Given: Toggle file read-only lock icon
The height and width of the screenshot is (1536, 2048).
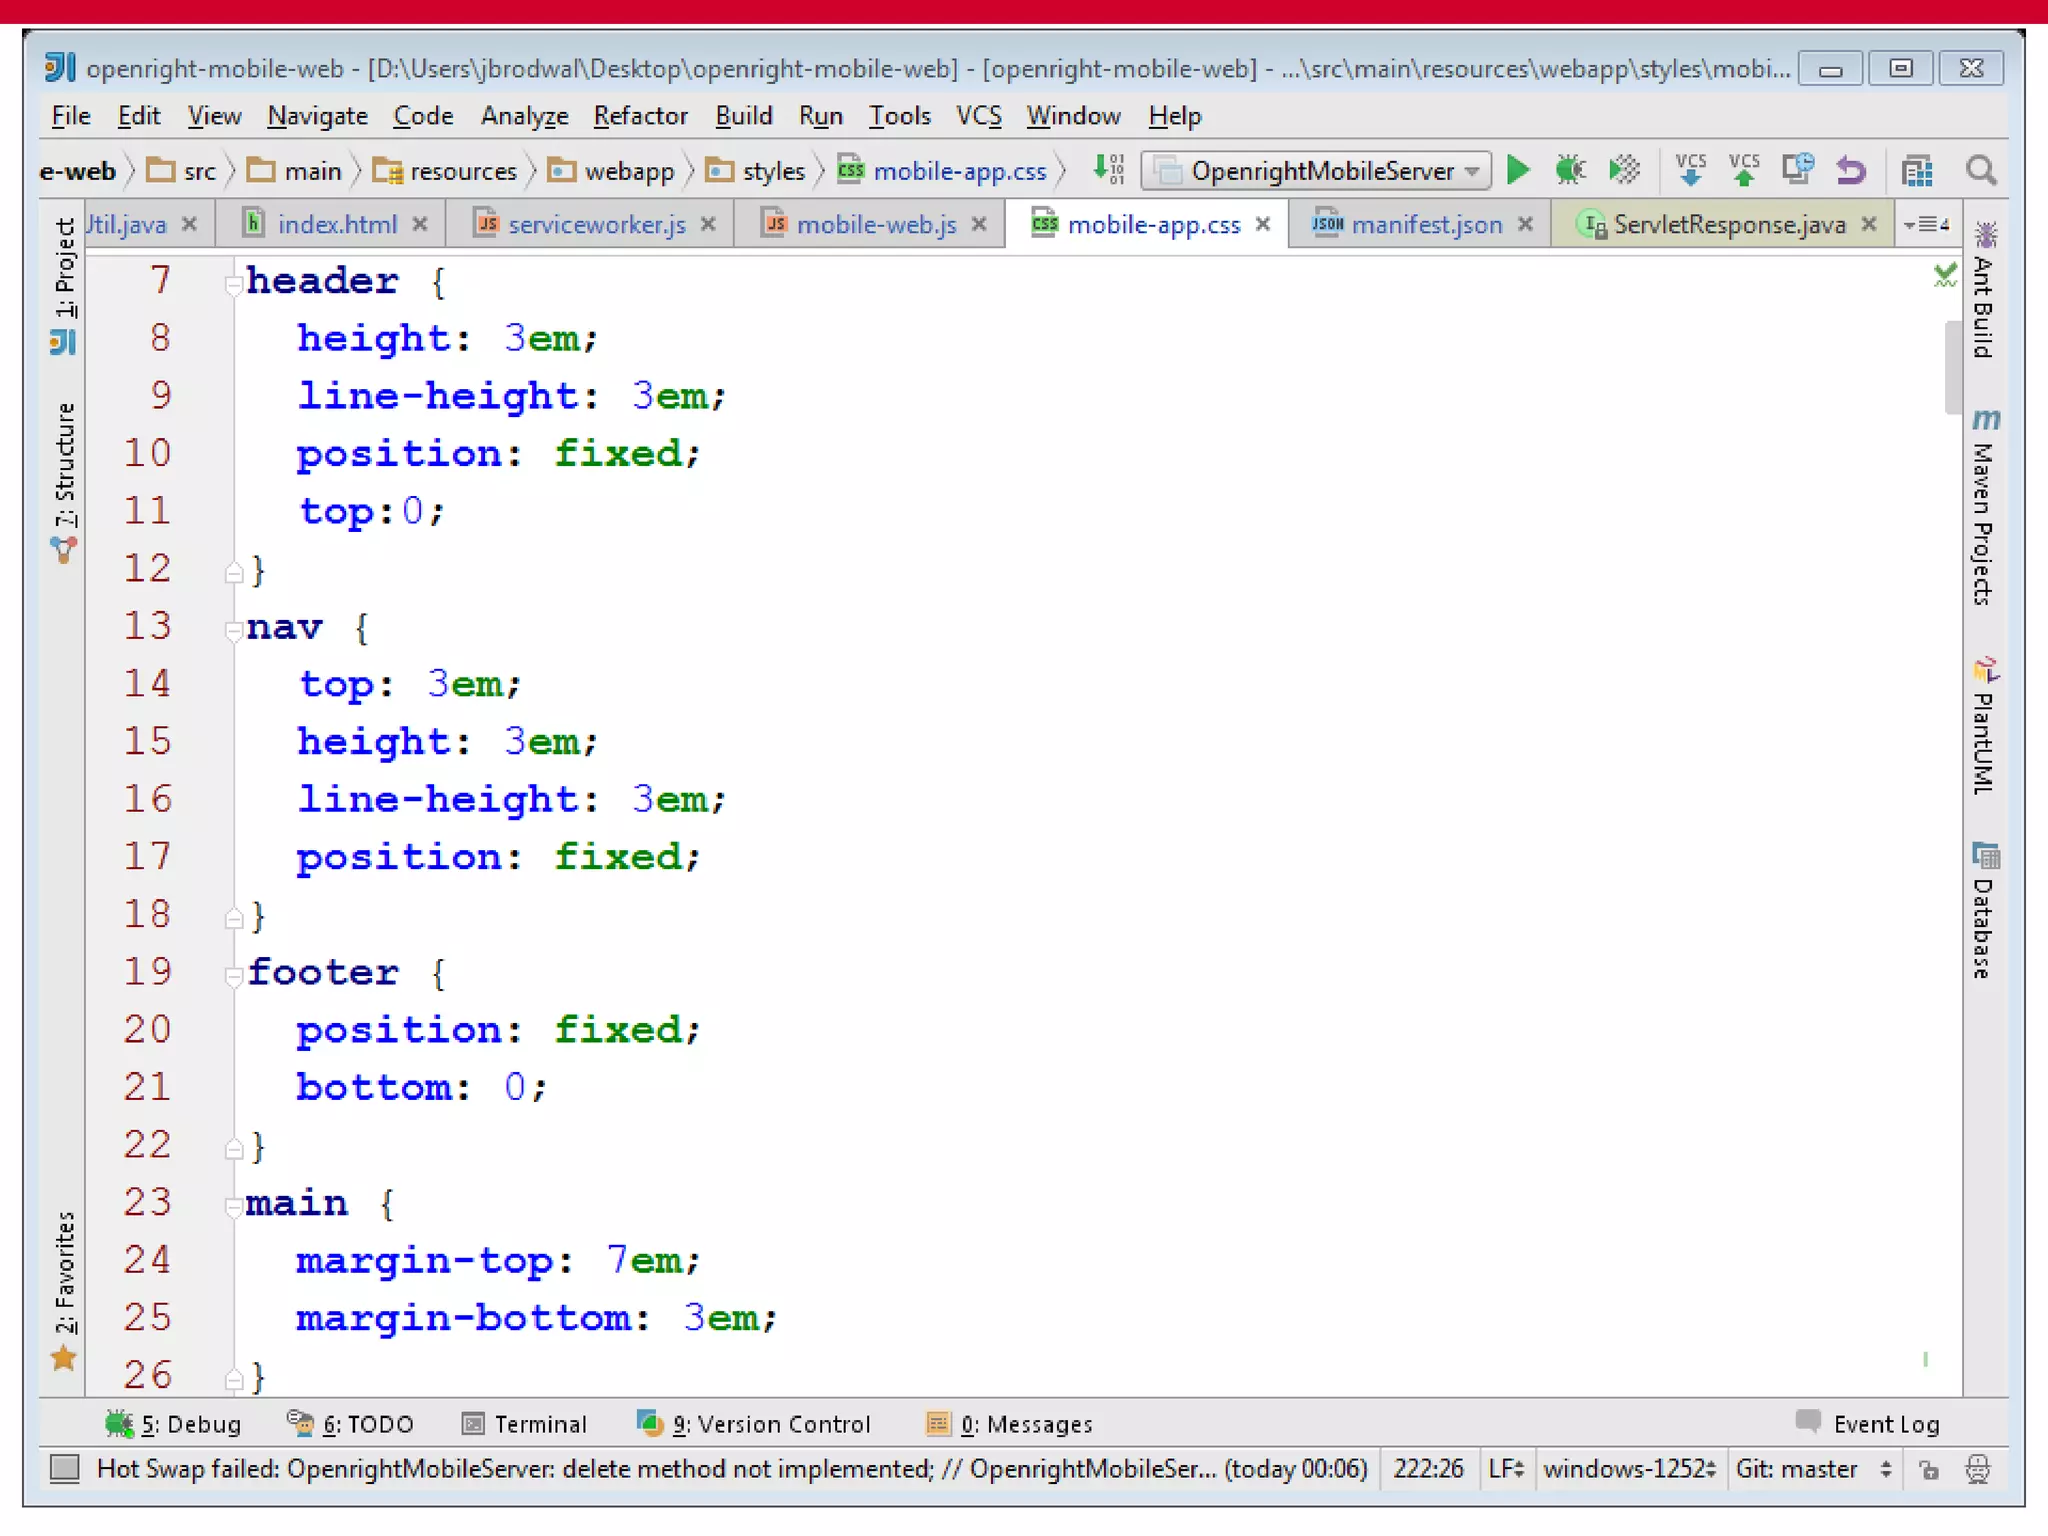Looking at the screenshot, I should point(1929,1469).
